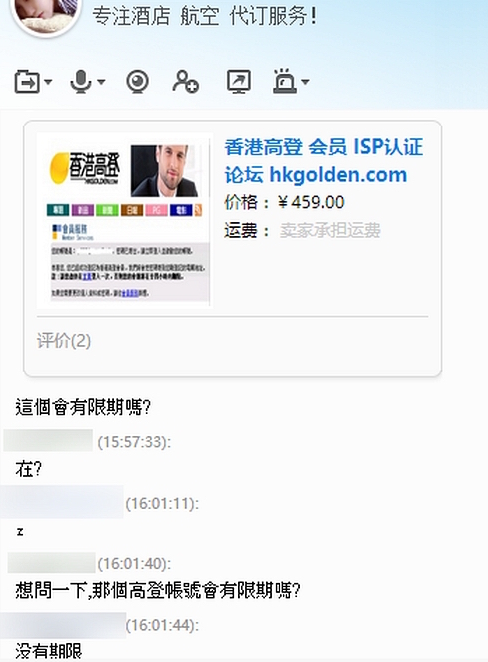Image resolution: width=488 pixels, height=662 pixels.
Task: Start a voice call with microphone icon
Action: click(x=81, y=81)
